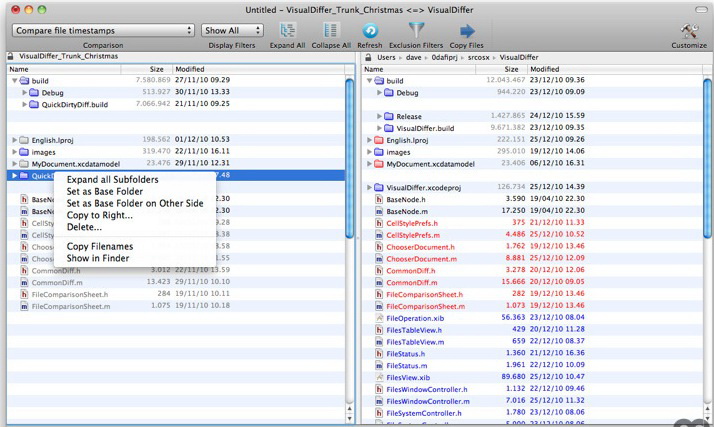This screenshot has width=714, height=427.
Task: Select Copy to Right... menu entry
Action: click(99, 215)
